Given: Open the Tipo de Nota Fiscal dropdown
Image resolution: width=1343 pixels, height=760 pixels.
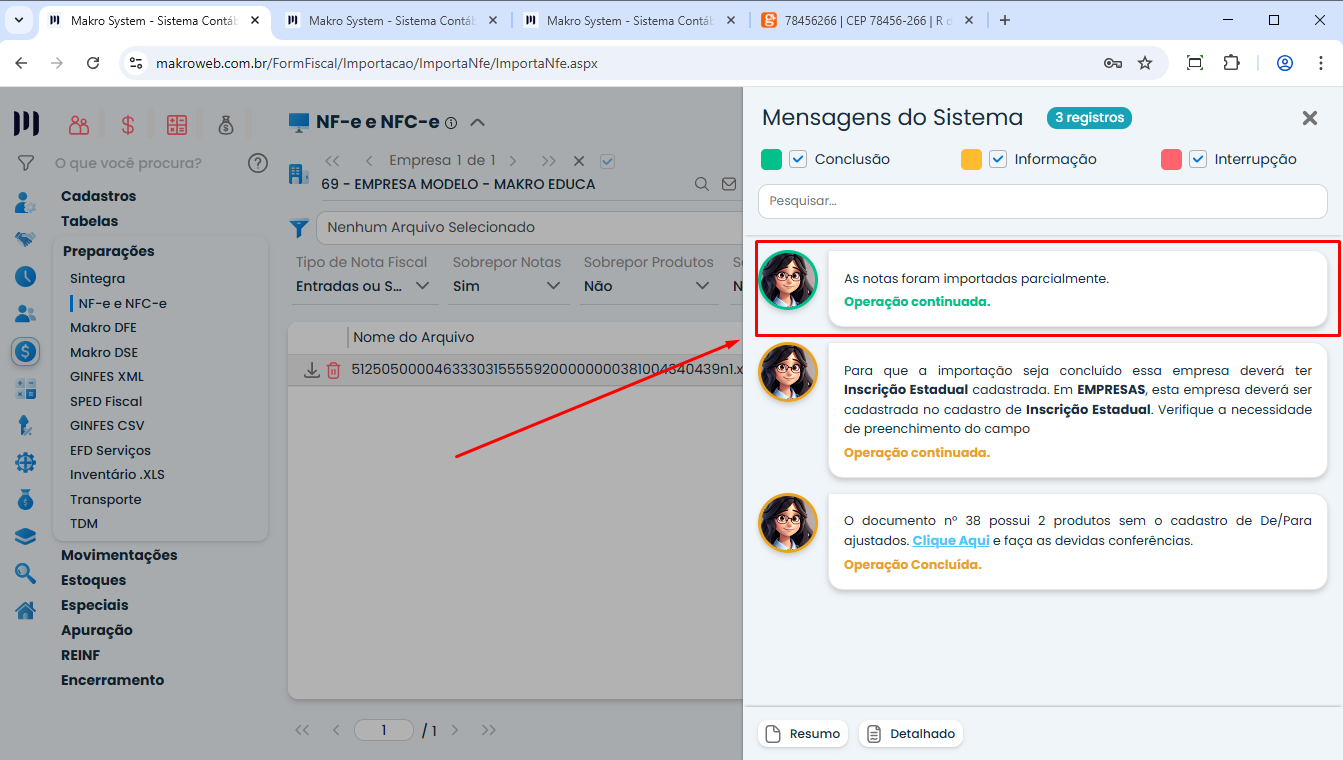Looking at the screenshot, I should [364, 286].
